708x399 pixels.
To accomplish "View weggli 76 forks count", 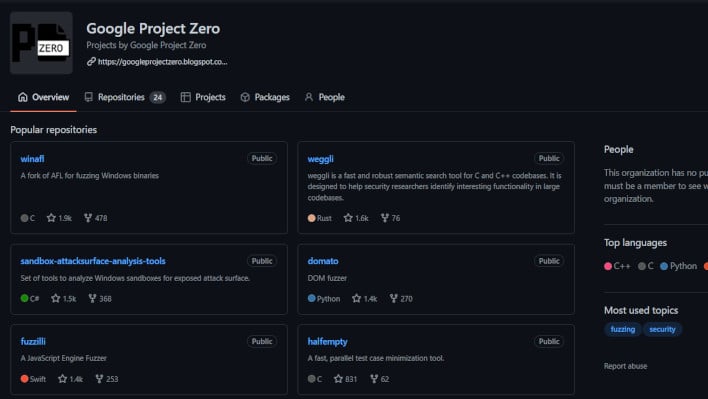I will pos(396,218).
